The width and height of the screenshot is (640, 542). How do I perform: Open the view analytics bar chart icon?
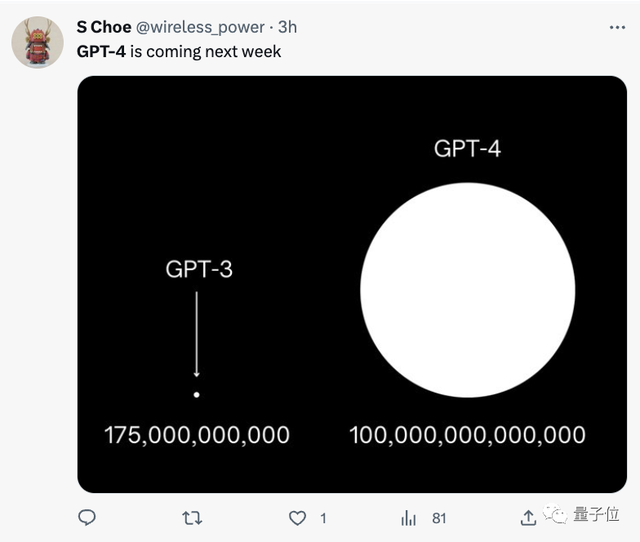point(408,518)
